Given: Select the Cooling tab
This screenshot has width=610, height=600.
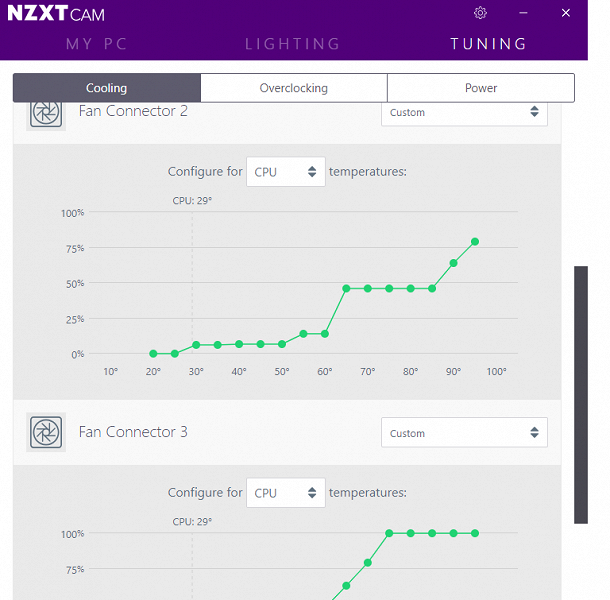Looking at the screenshot, I should (x=107, y=88).
